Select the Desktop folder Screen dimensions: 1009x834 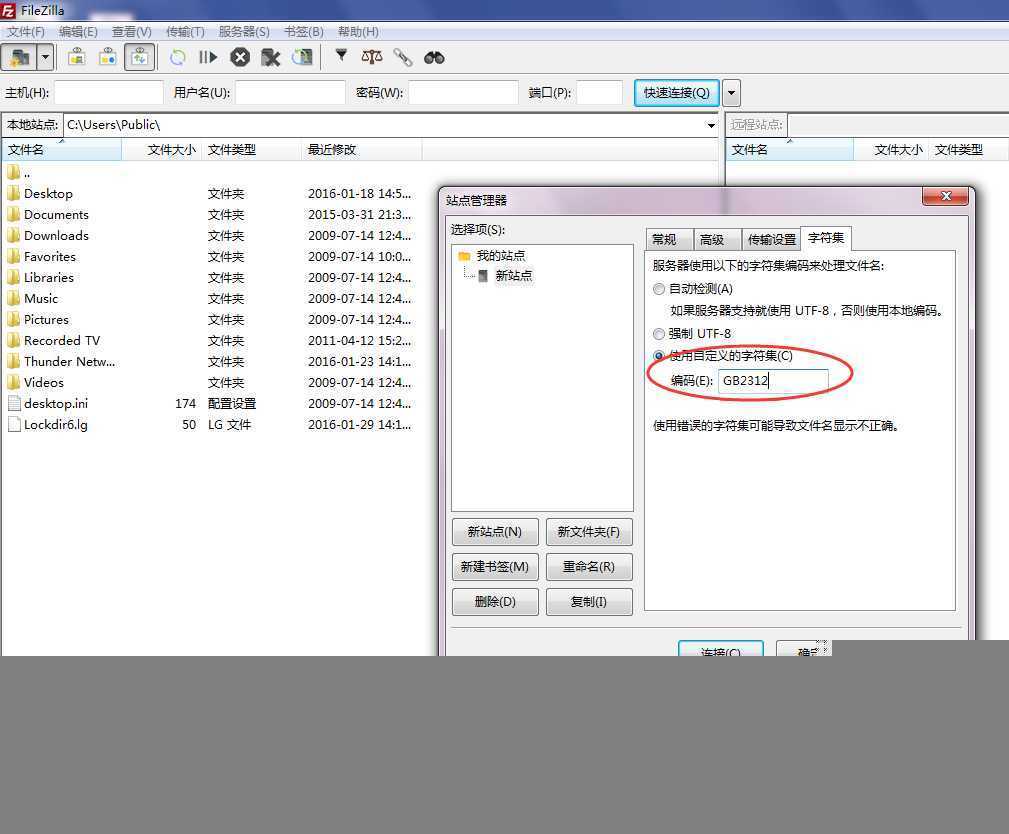[x=48, y=194]
